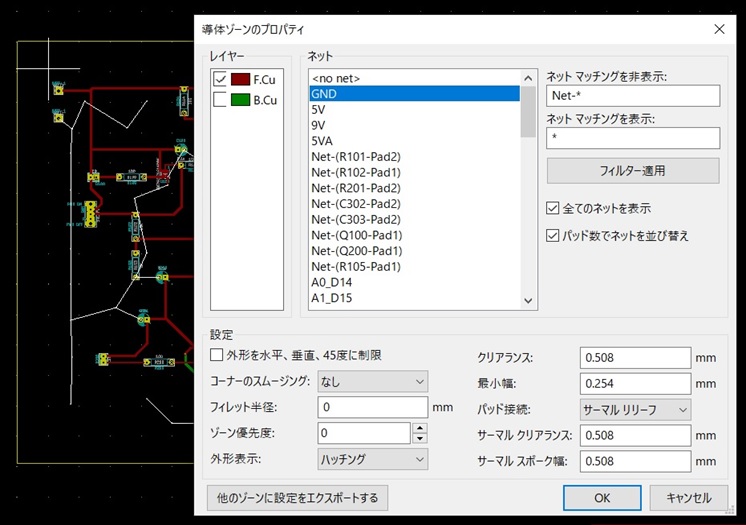Select <no net> entry in net list
This screenshot has width=746, height=525.
[336, 78]
